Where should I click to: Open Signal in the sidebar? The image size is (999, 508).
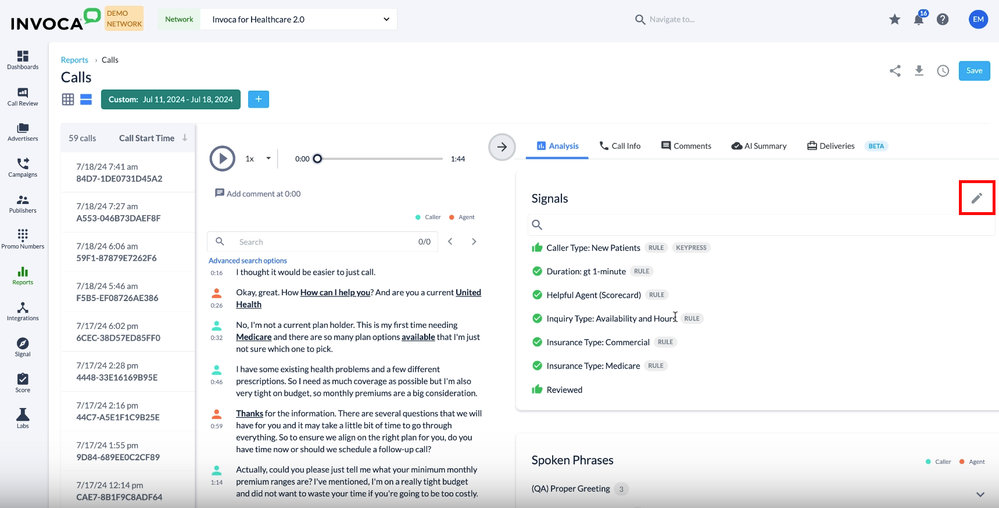[23, 347]
